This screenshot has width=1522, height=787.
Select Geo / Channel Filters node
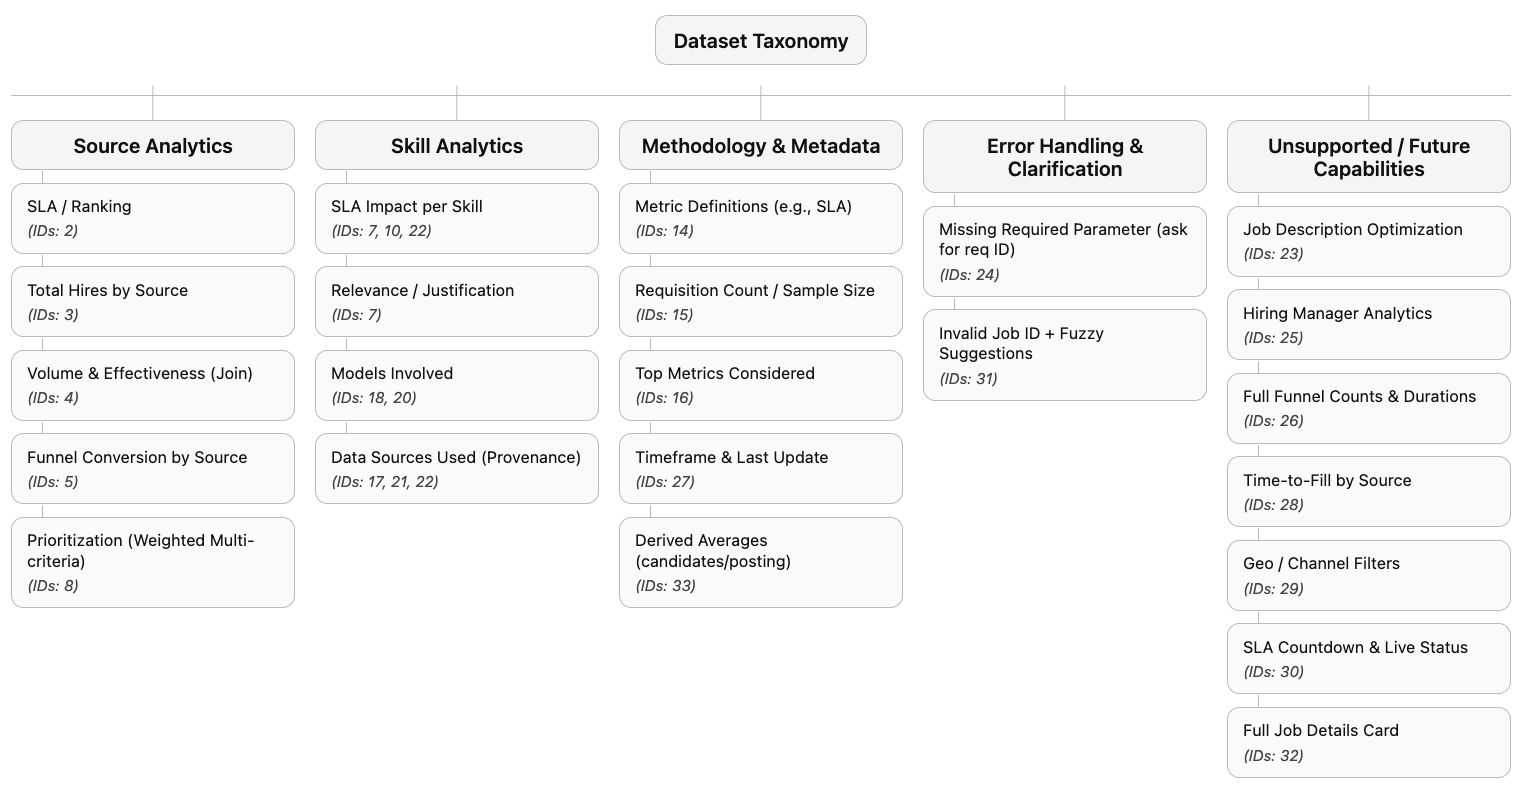coord(1369,575)
